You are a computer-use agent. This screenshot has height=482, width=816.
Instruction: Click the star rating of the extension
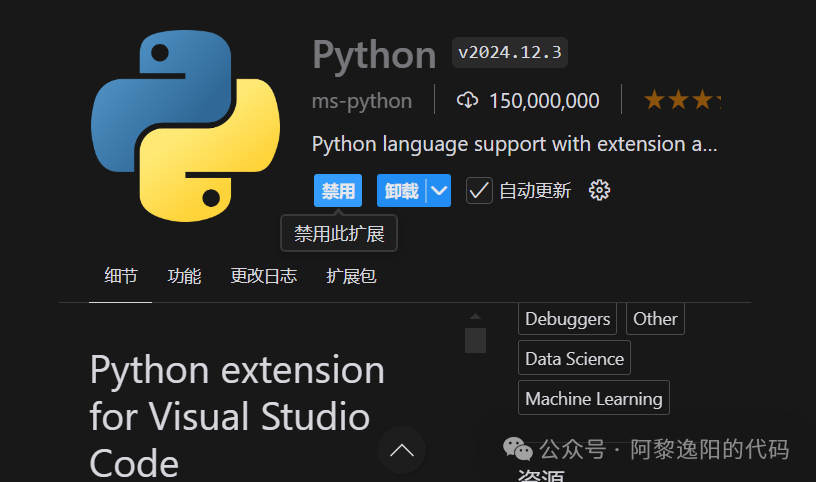coord(682,100)
